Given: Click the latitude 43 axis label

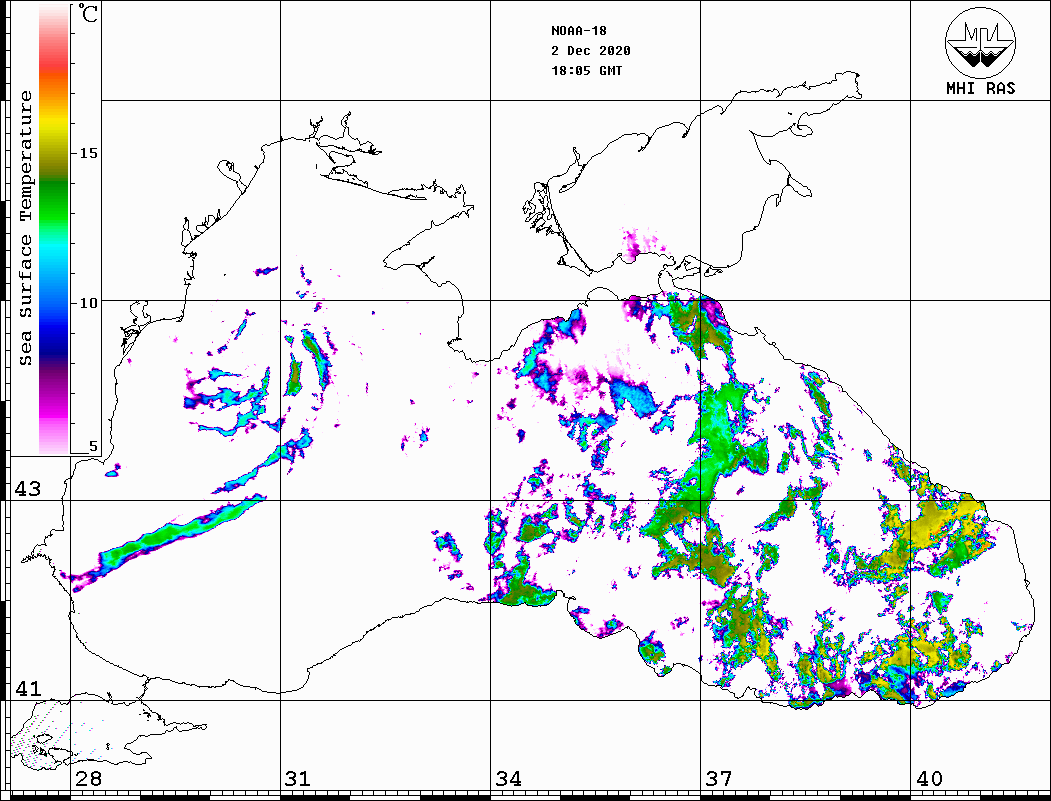Looking at the screenshot, I should coord(27,489).
